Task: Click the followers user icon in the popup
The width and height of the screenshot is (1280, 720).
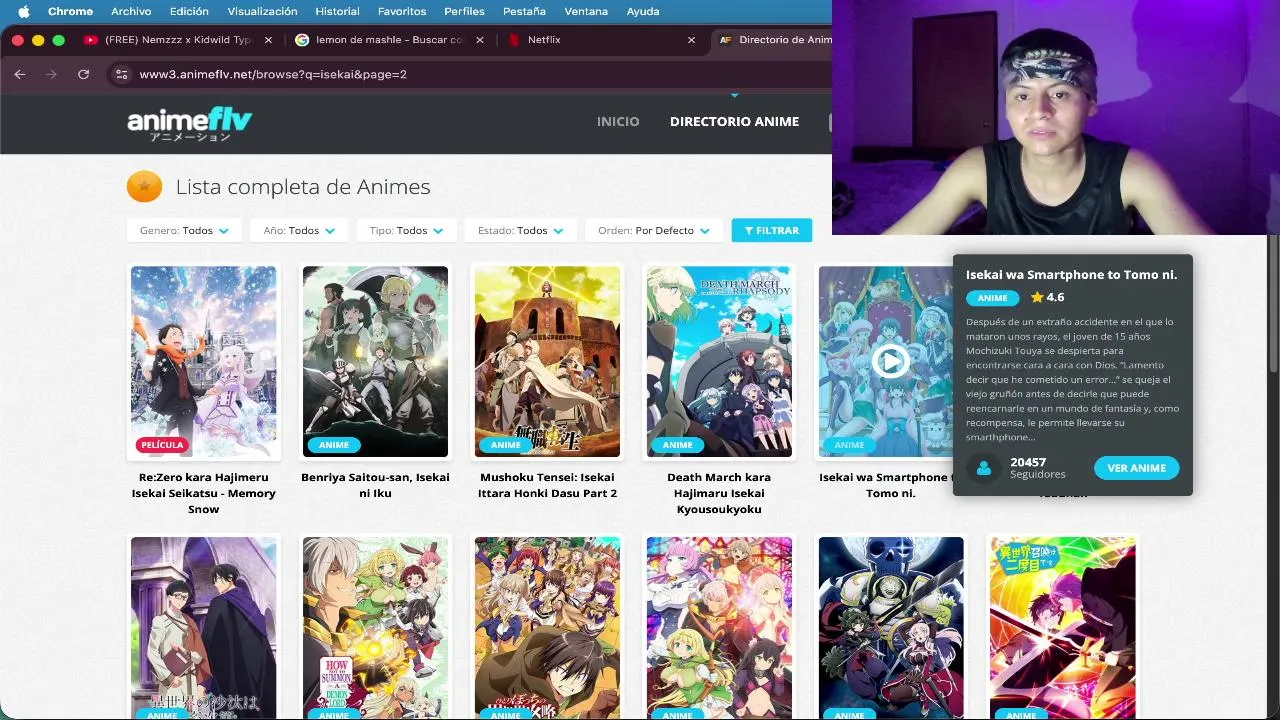Action: pos(984,468)
